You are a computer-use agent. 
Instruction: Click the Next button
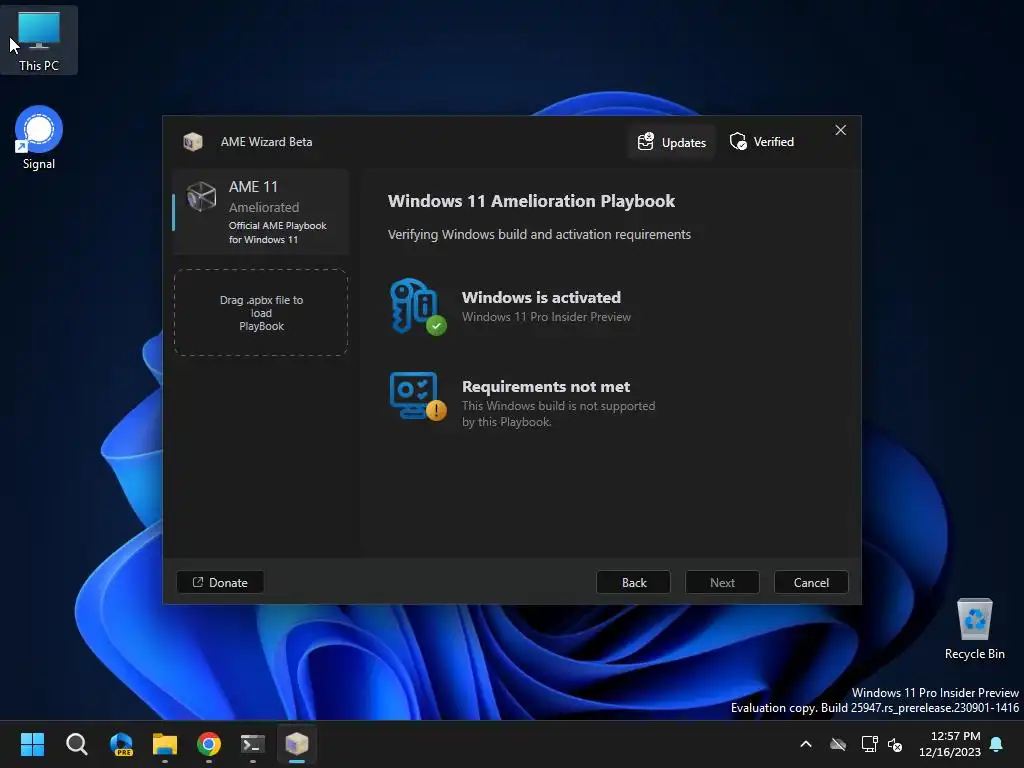[x=722, y=582]
